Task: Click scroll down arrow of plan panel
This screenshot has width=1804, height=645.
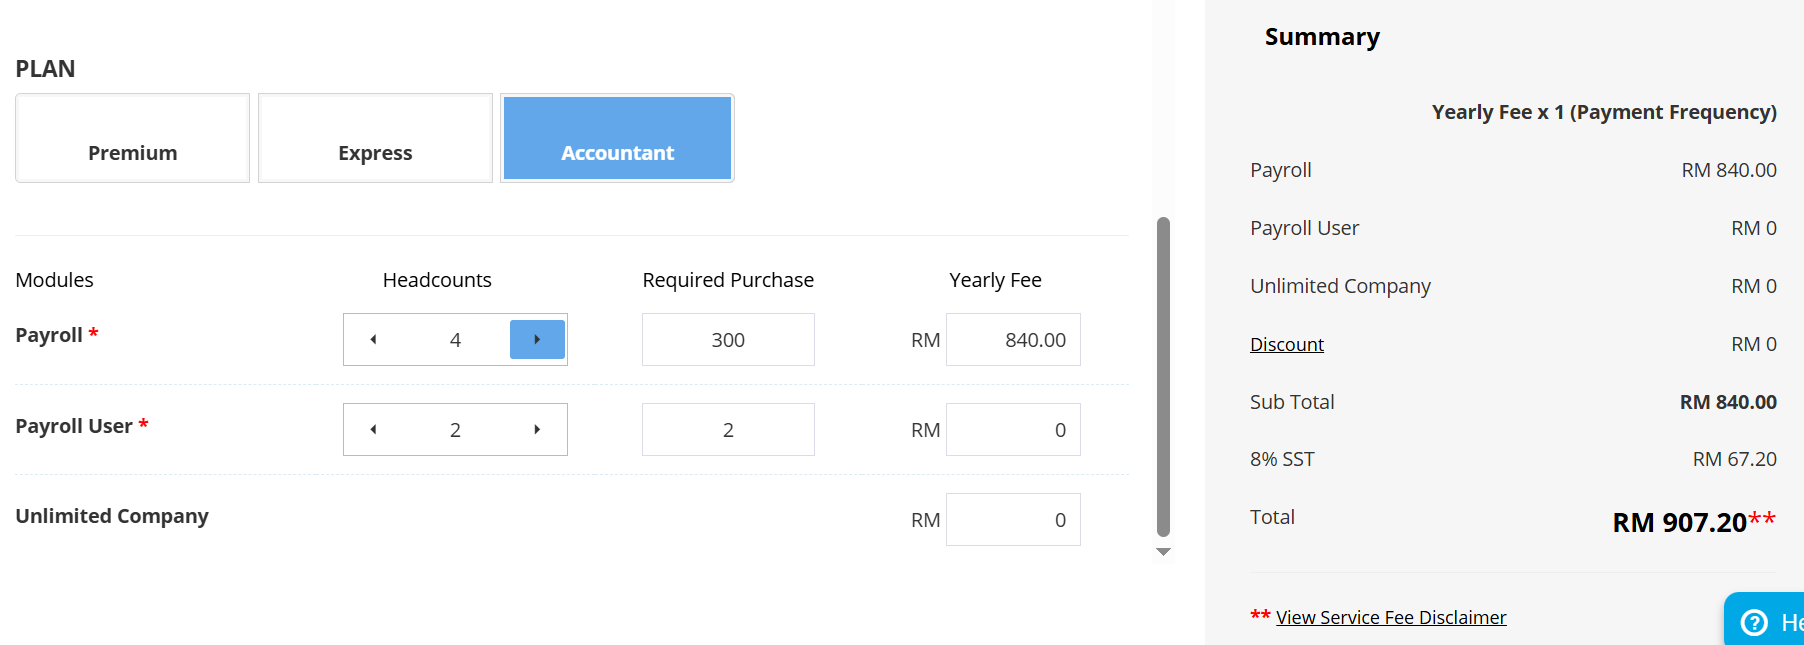Action: click(1163, 552)
